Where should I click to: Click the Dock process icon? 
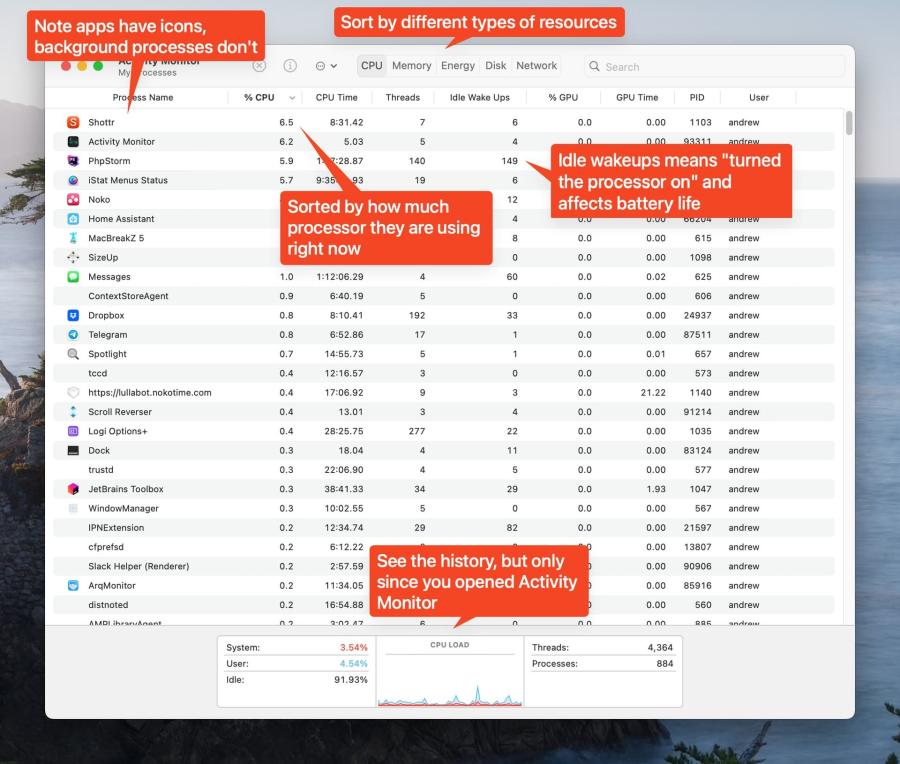pos(73,451)
